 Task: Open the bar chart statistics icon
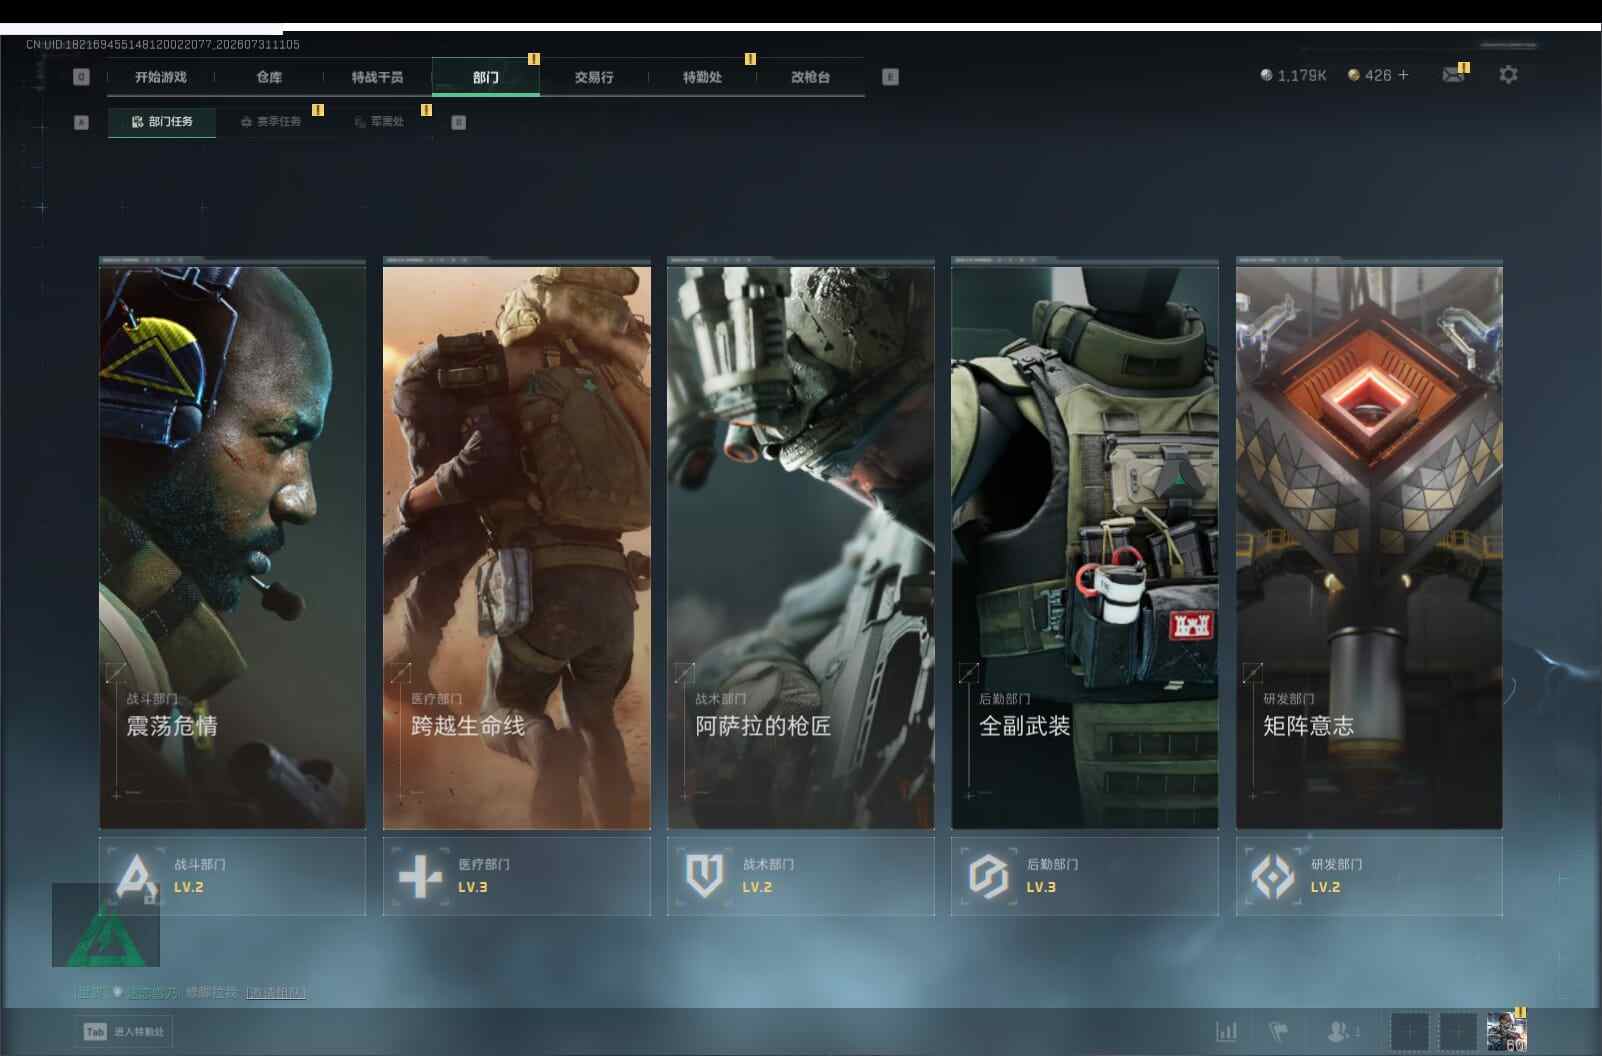coord(1226,1031)
